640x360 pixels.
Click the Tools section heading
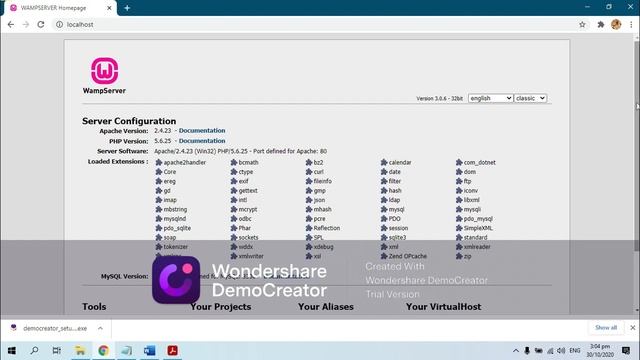tap(94, 307)
